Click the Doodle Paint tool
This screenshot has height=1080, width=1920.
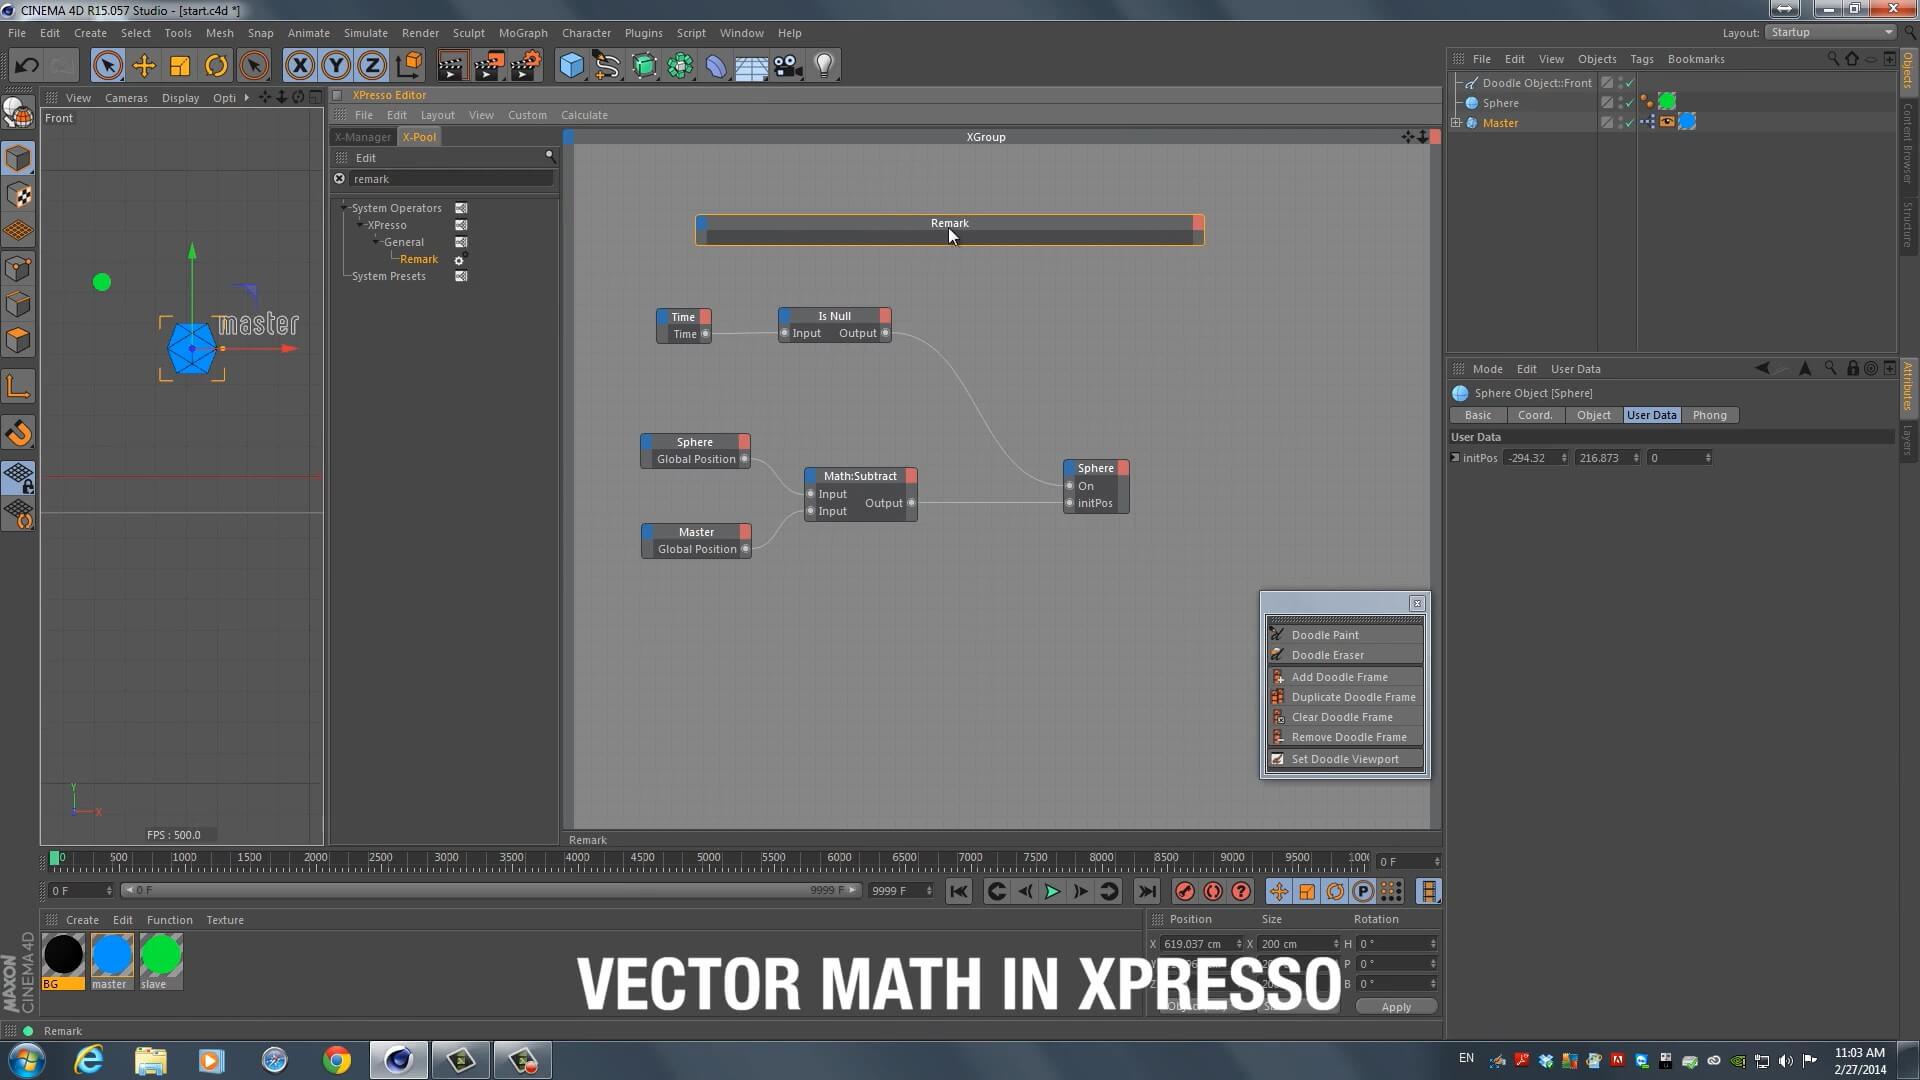coord(1324,635)
